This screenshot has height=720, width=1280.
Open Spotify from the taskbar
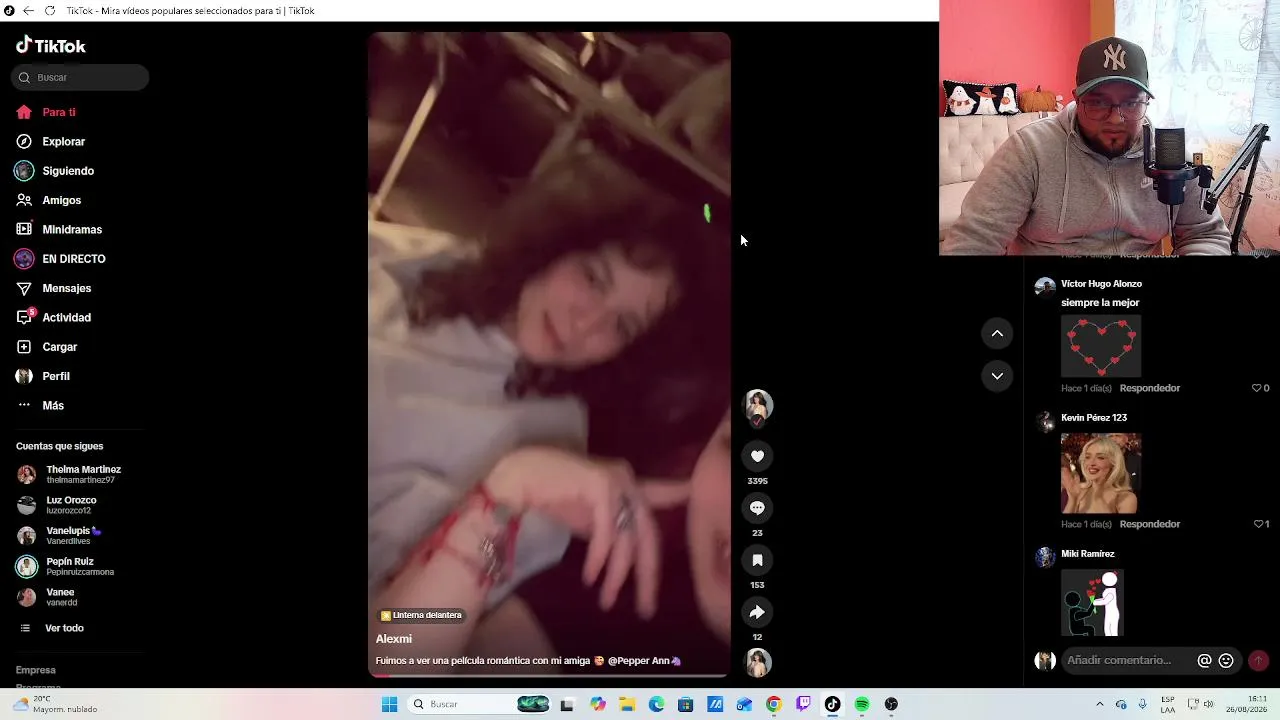(x=862, y=704)
